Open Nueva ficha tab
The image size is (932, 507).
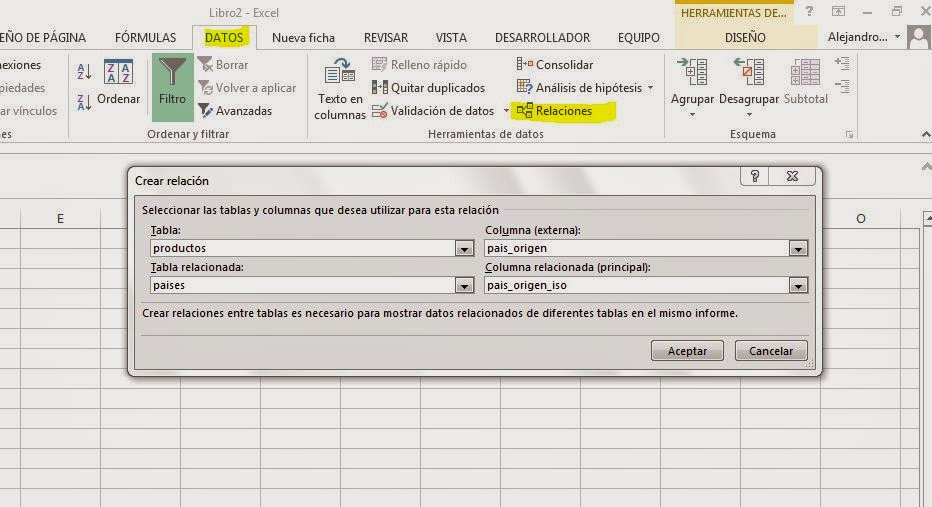303,37
